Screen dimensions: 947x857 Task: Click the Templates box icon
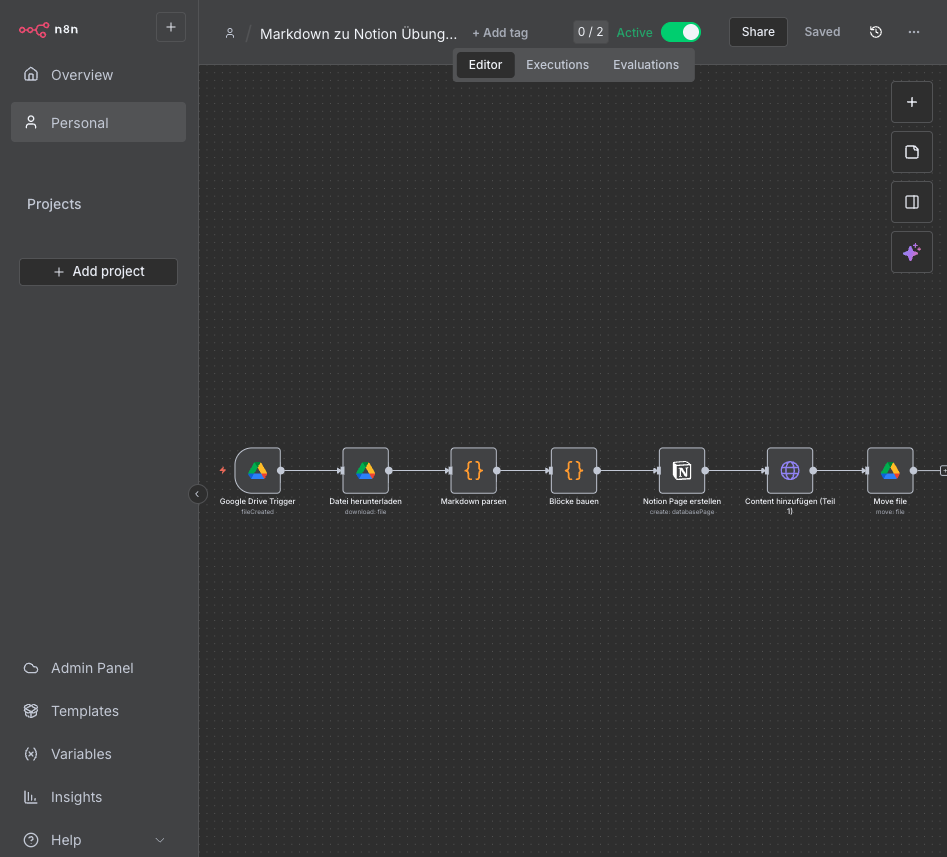pos(31,711)
